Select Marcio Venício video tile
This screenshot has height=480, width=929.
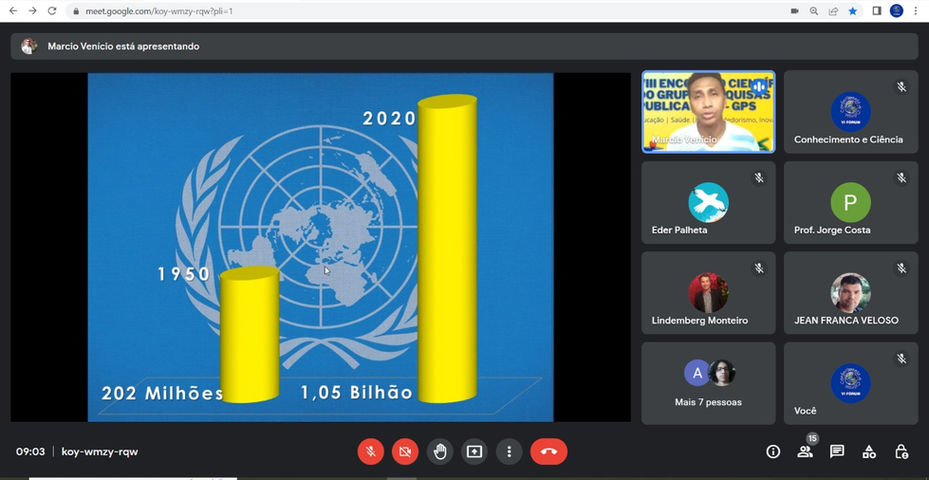click(708, 112)
